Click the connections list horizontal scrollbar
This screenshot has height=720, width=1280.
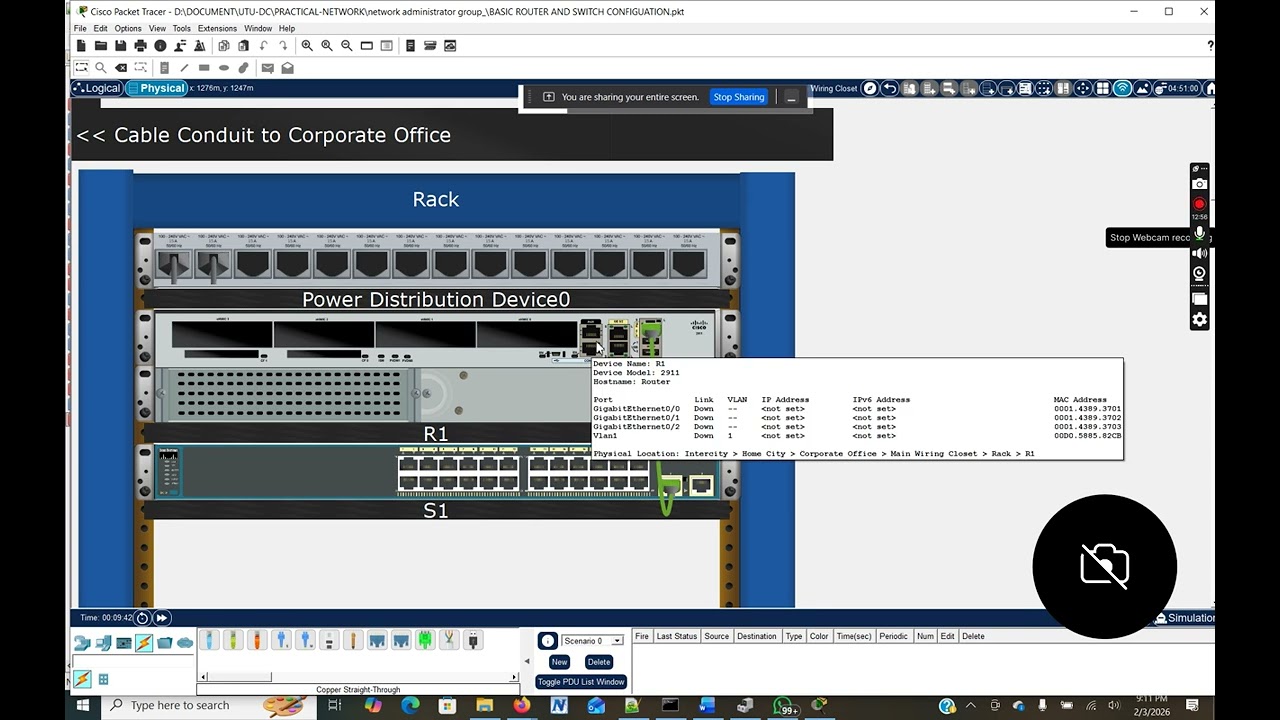coord(358,677)
